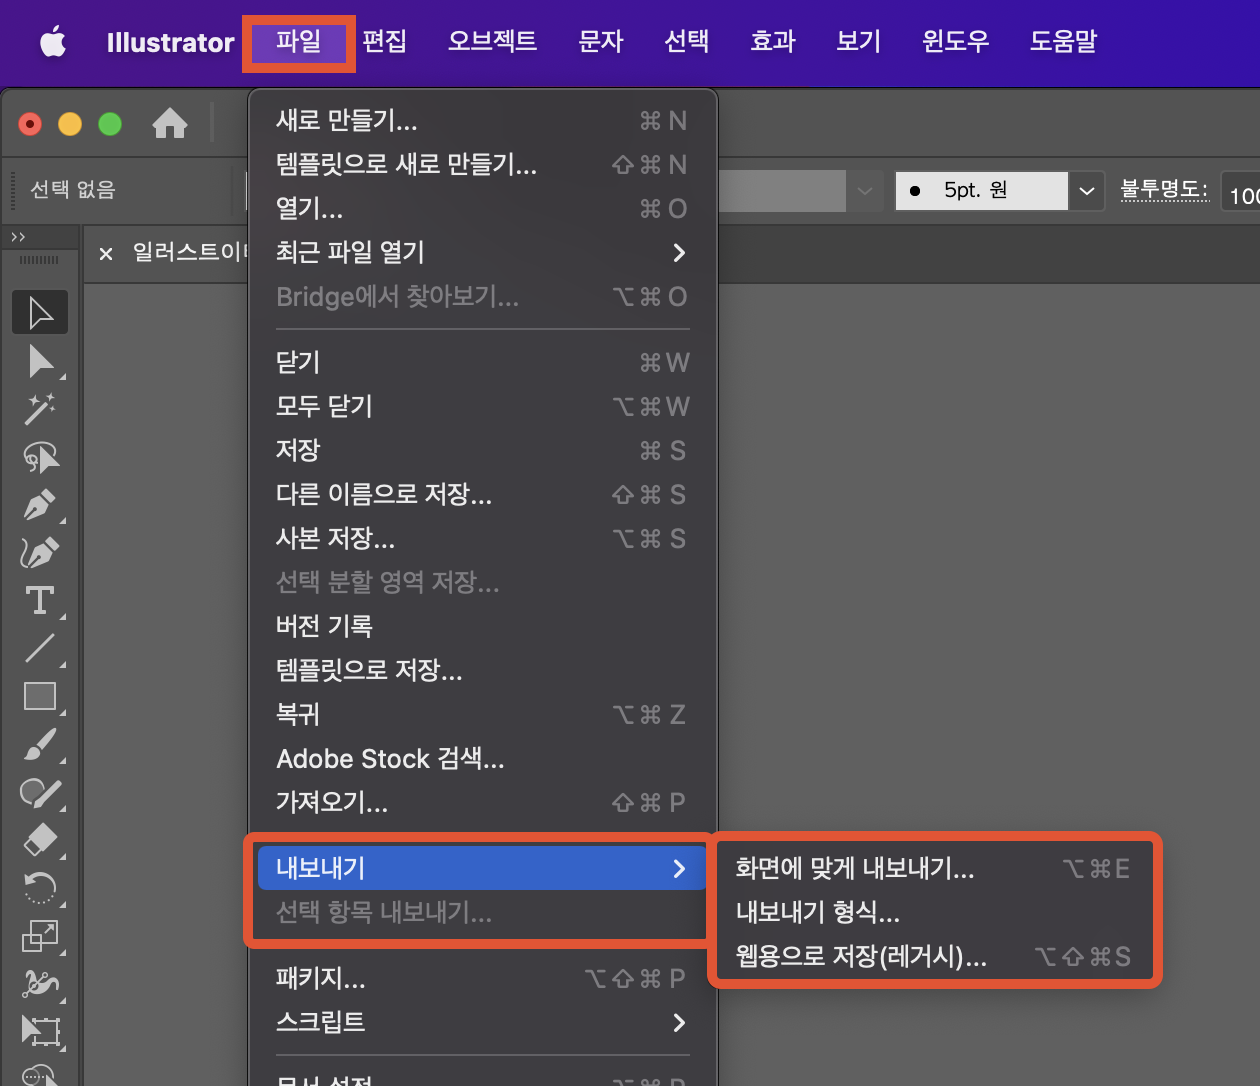
Task: Select the Magic Wand tool
Action: (x=40, y=409)
